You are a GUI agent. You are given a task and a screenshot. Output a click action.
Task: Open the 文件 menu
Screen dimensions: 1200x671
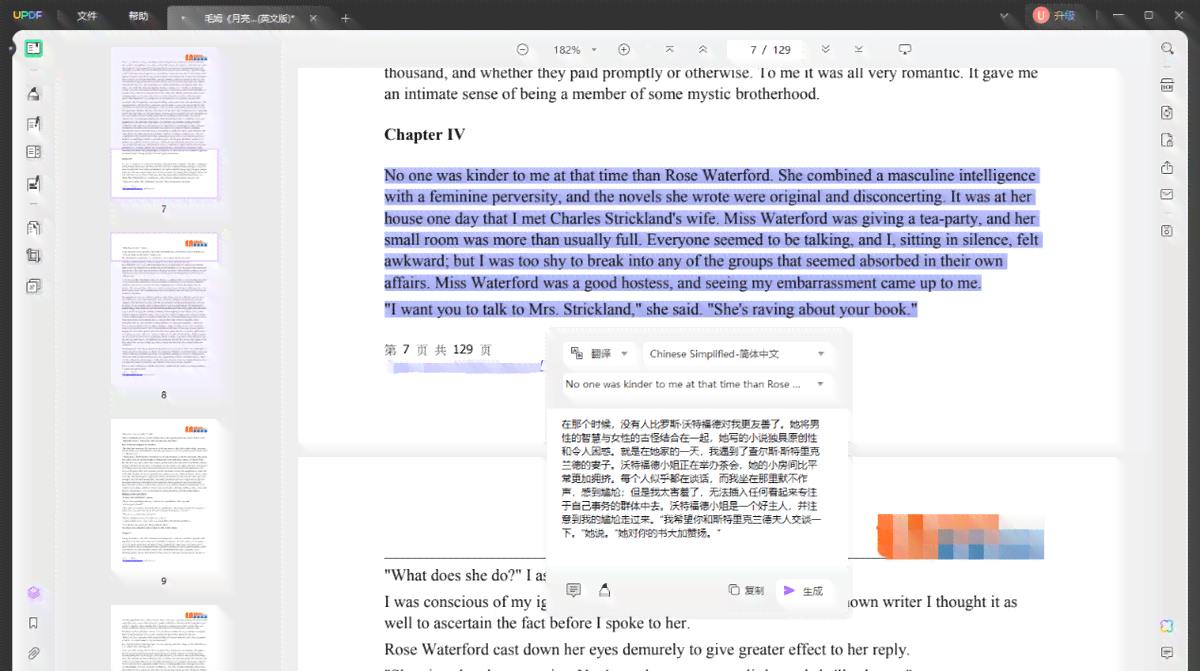[x=87, y=16]
